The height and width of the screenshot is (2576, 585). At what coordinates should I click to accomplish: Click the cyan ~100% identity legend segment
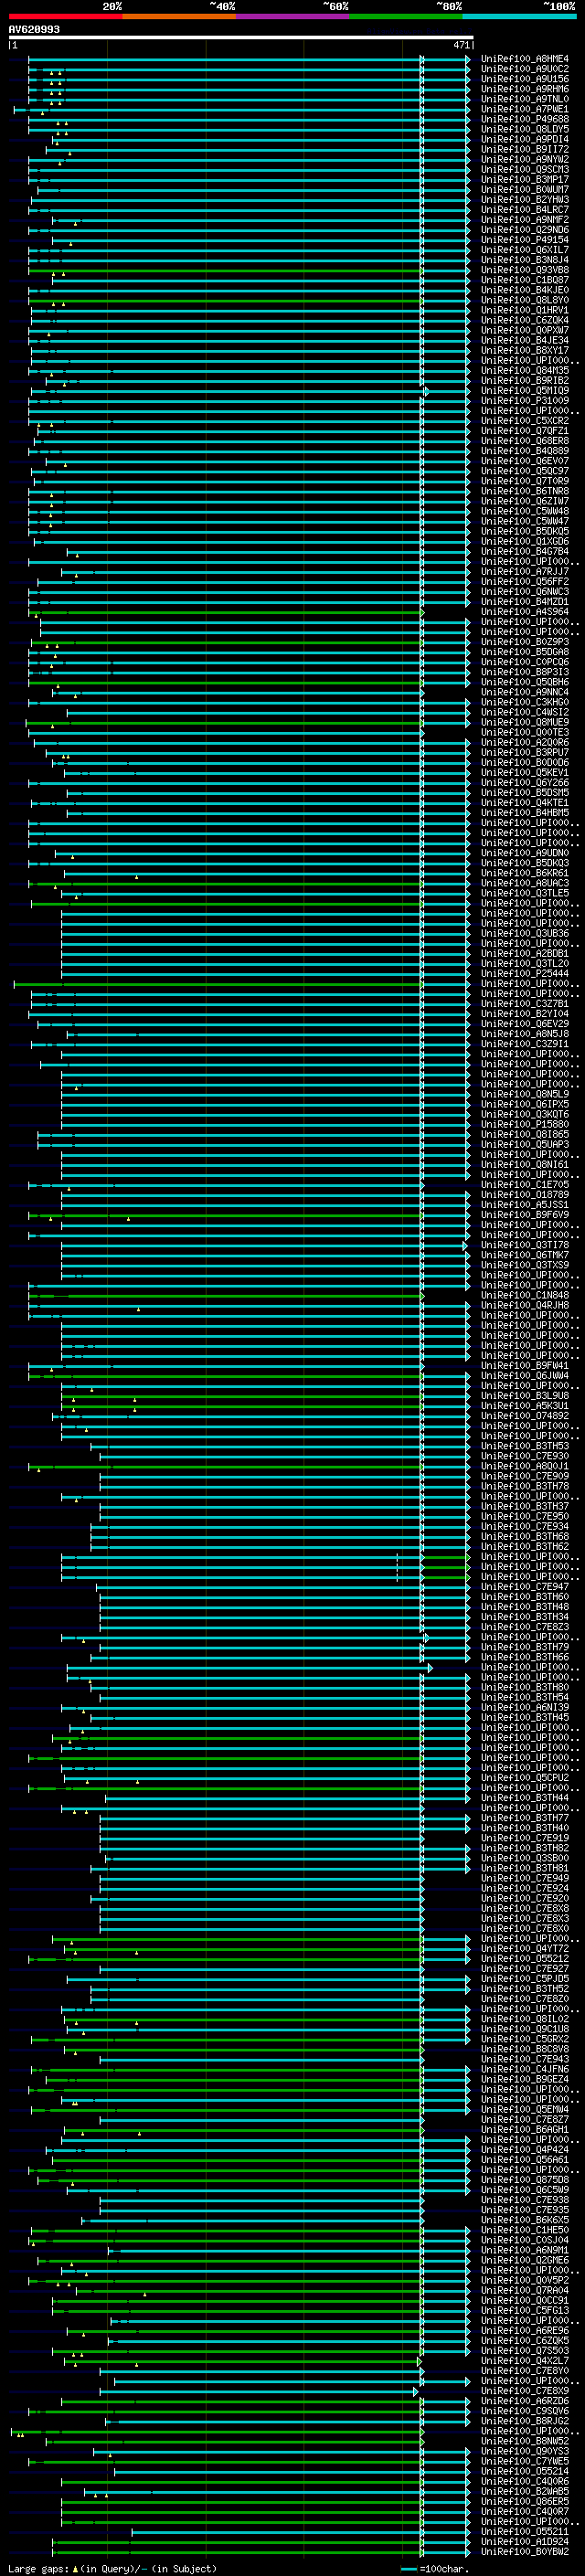519,16
